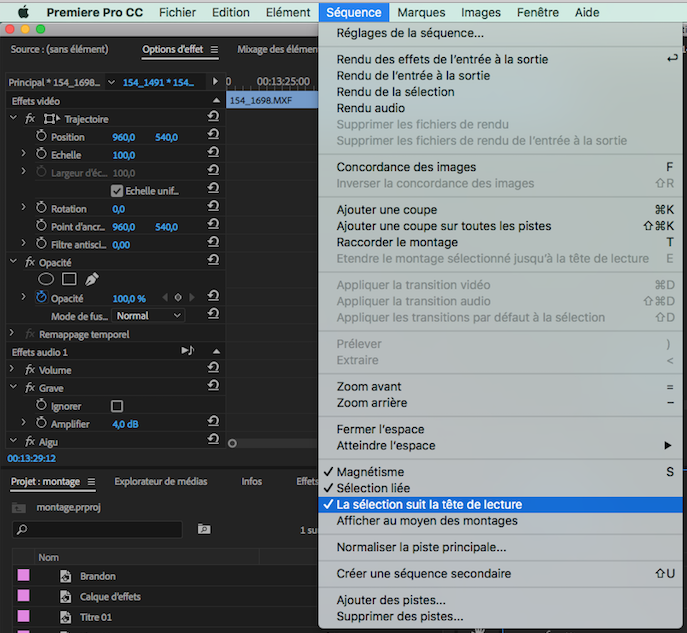Select the 154_1698.MXF clip bar
The width and height of the screenshot is (687, 633).
click(x=272, y=100)
